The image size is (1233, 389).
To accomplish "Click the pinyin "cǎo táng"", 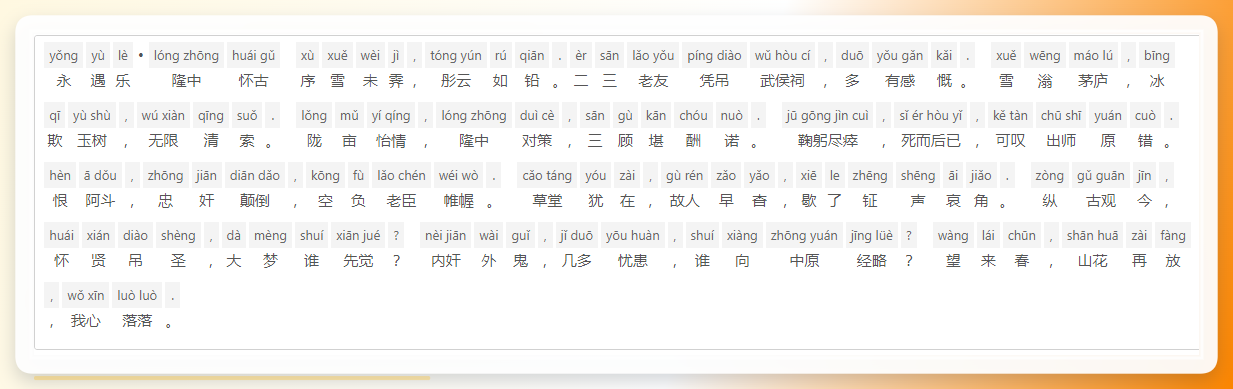I will [x=547, y=176].
